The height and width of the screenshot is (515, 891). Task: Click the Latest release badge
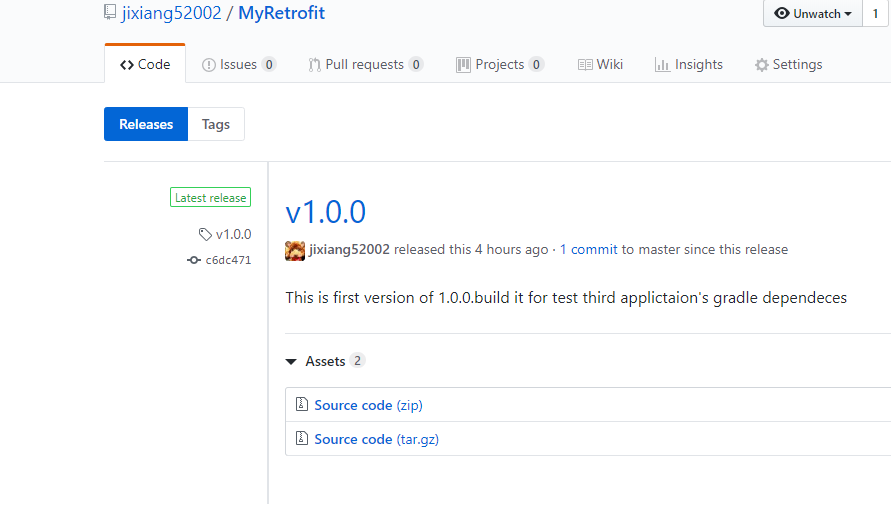click(x=210, y=197)
